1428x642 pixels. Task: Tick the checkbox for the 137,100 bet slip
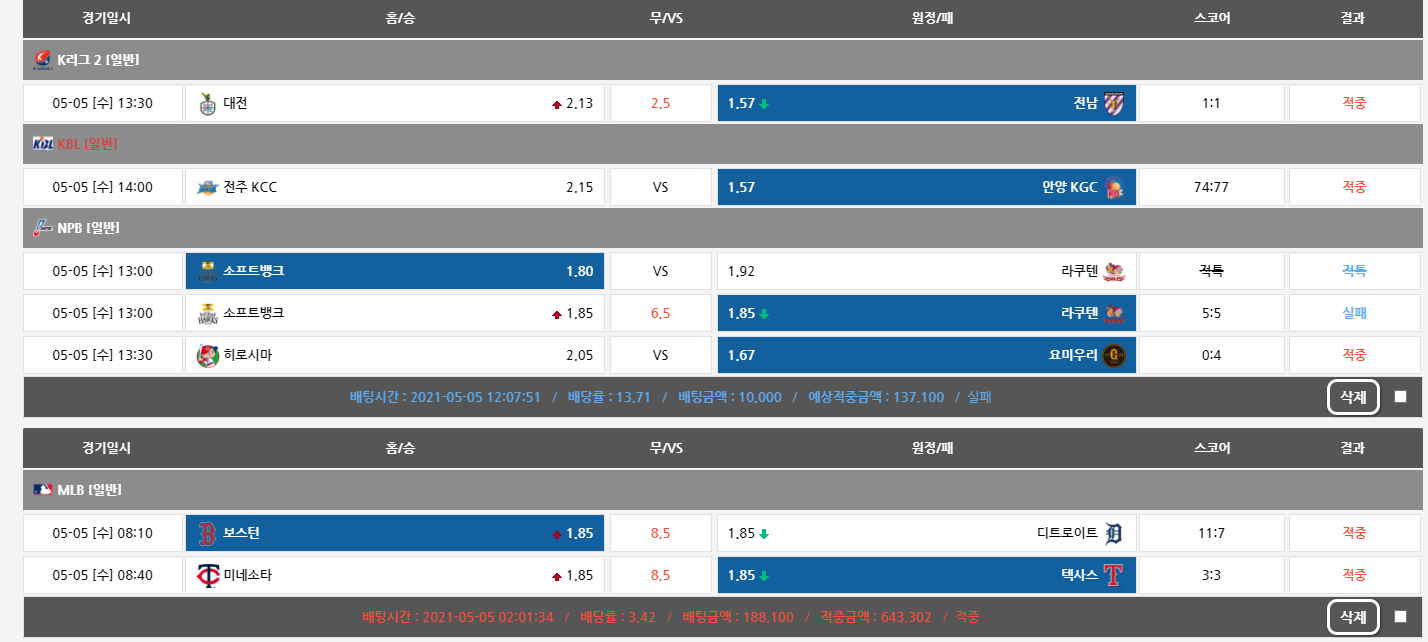click(x=1400, y=397)
